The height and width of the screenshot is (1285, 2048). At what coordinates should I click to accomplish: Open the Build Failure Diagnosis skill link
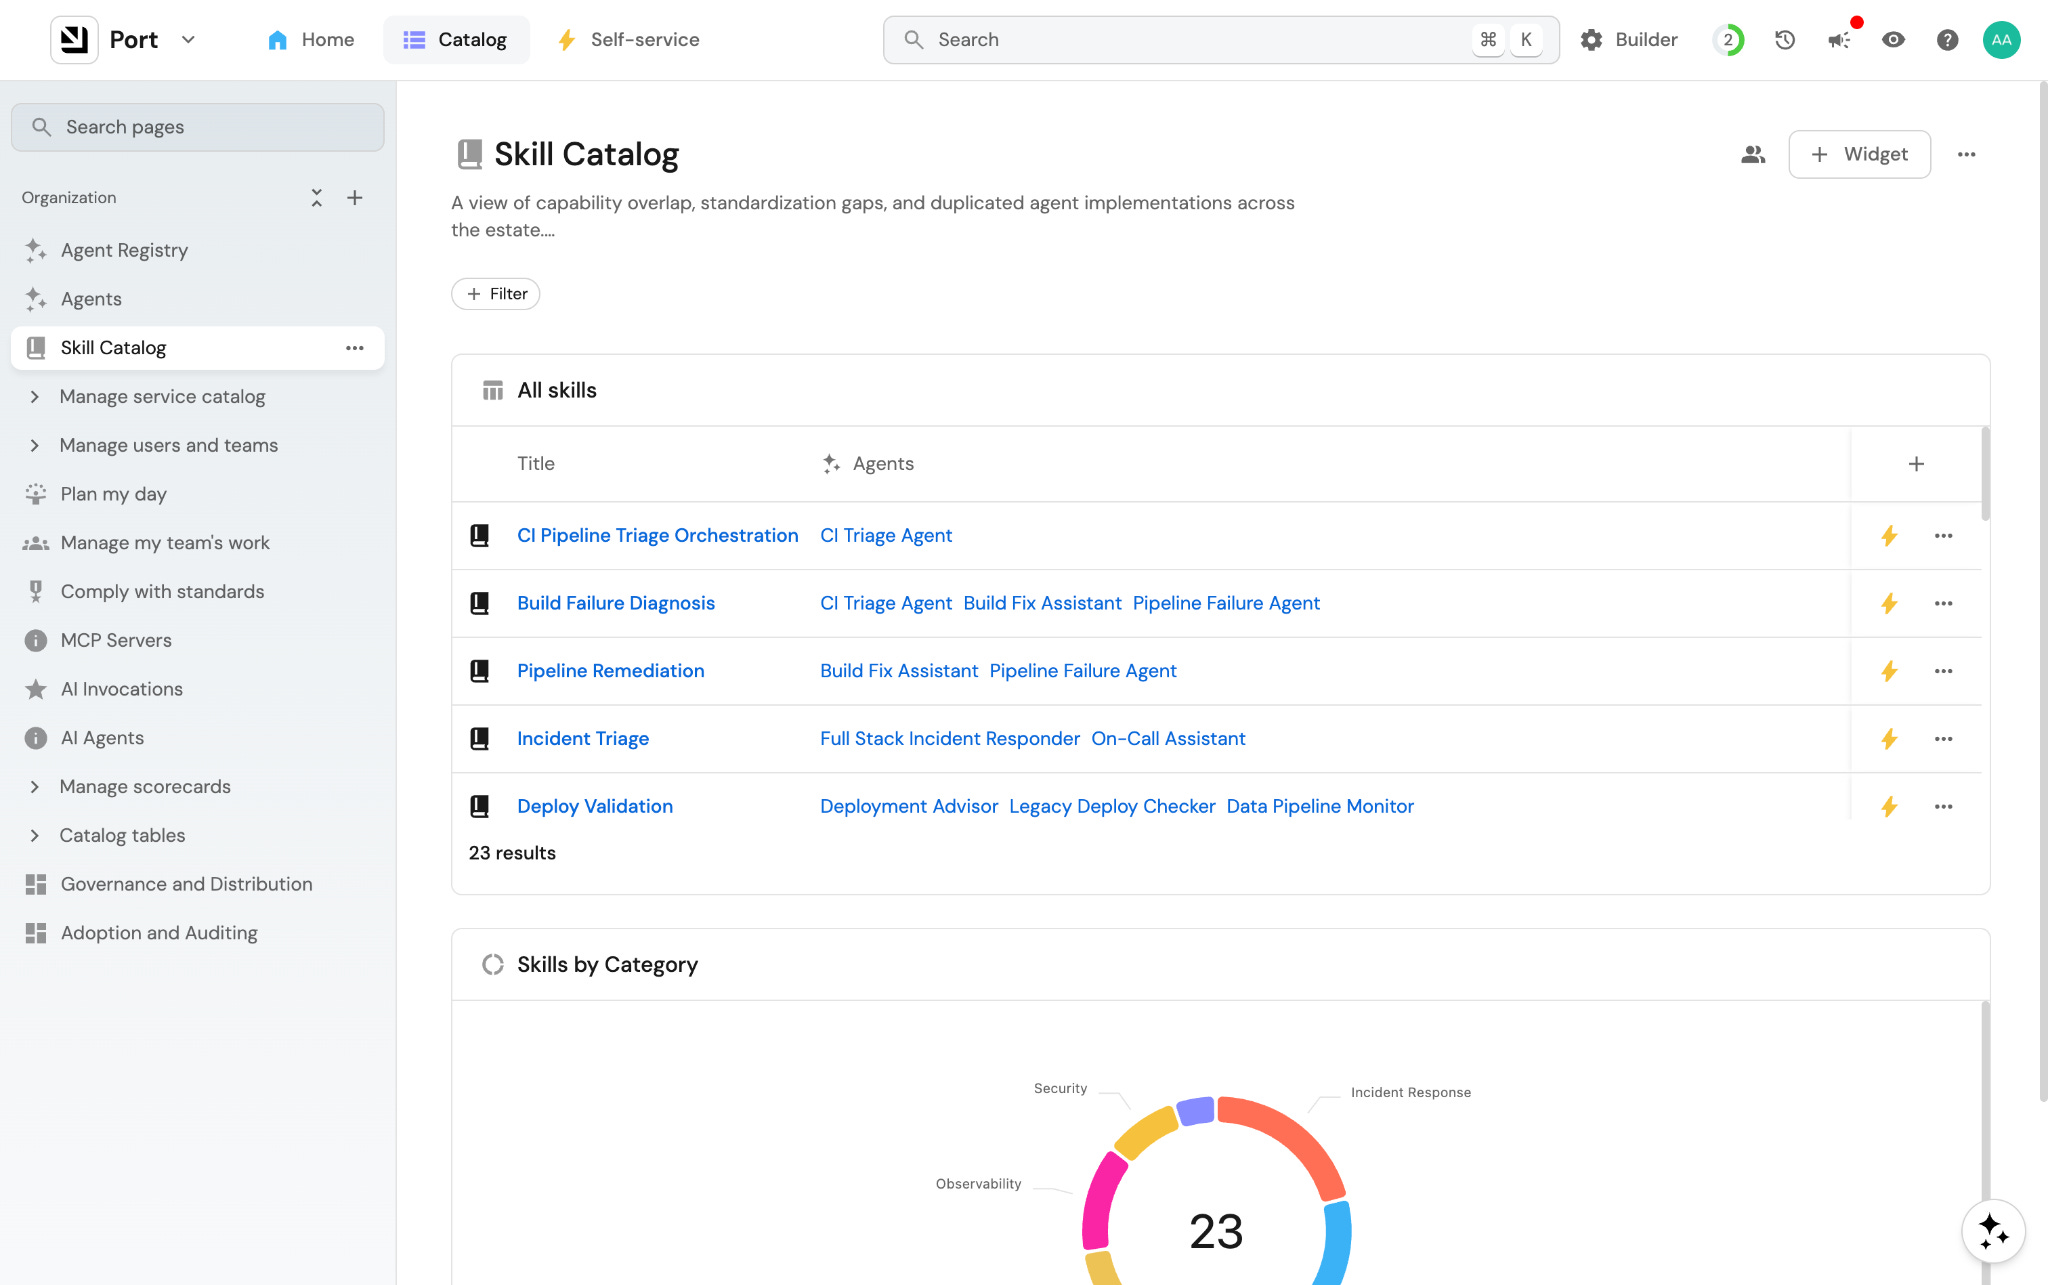[616, 603]
